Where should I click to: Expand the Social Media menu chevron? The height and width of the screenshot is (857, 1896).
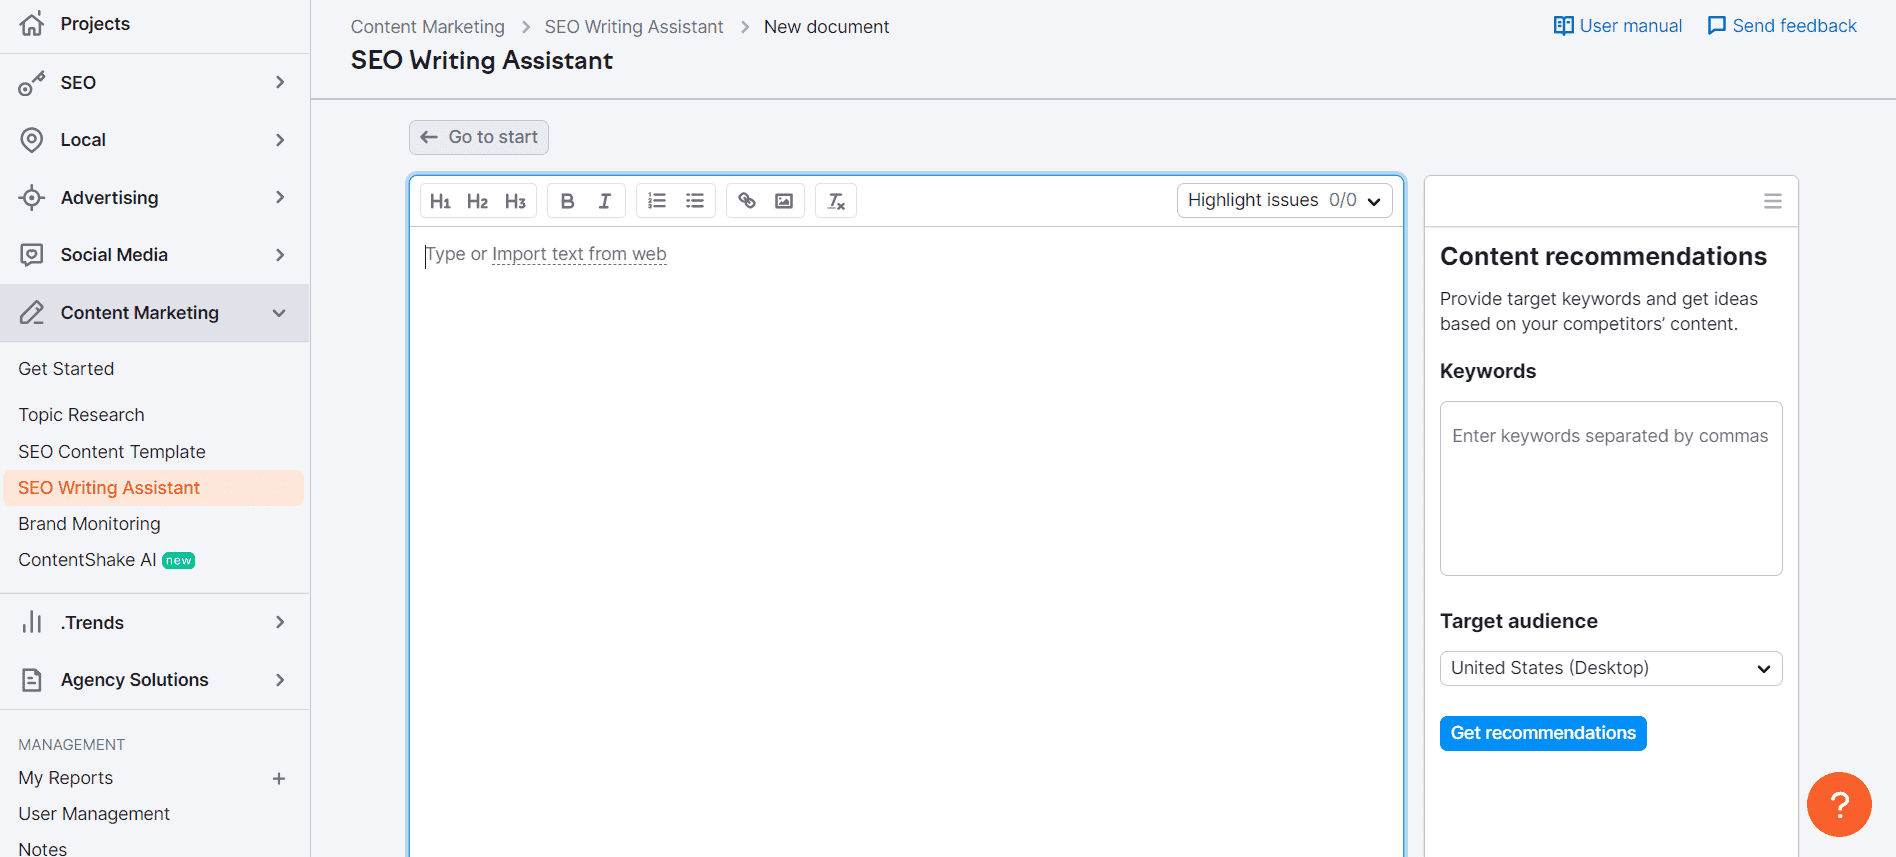[280, 255]
